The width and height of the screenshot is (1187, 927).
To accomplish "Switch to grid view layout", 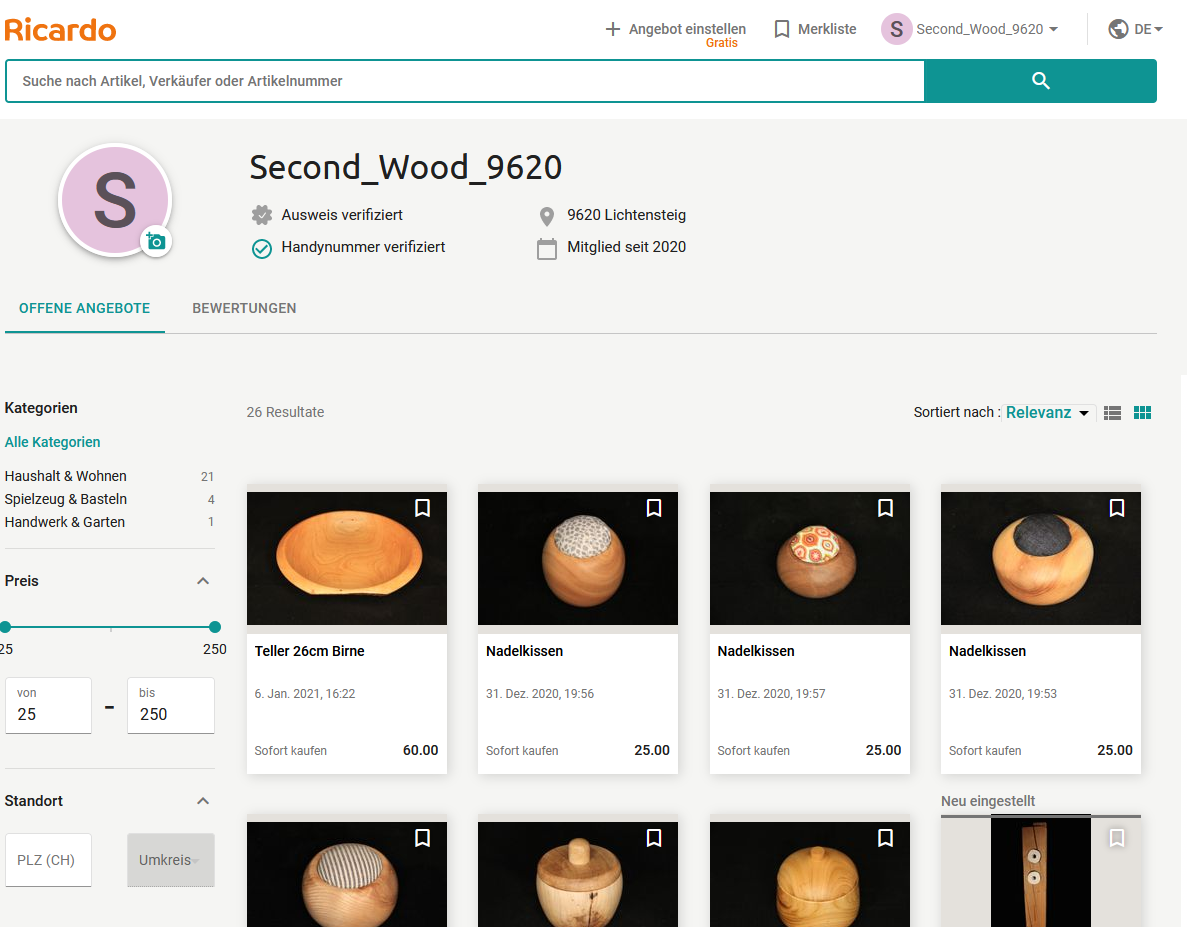I will [1142, 411].
